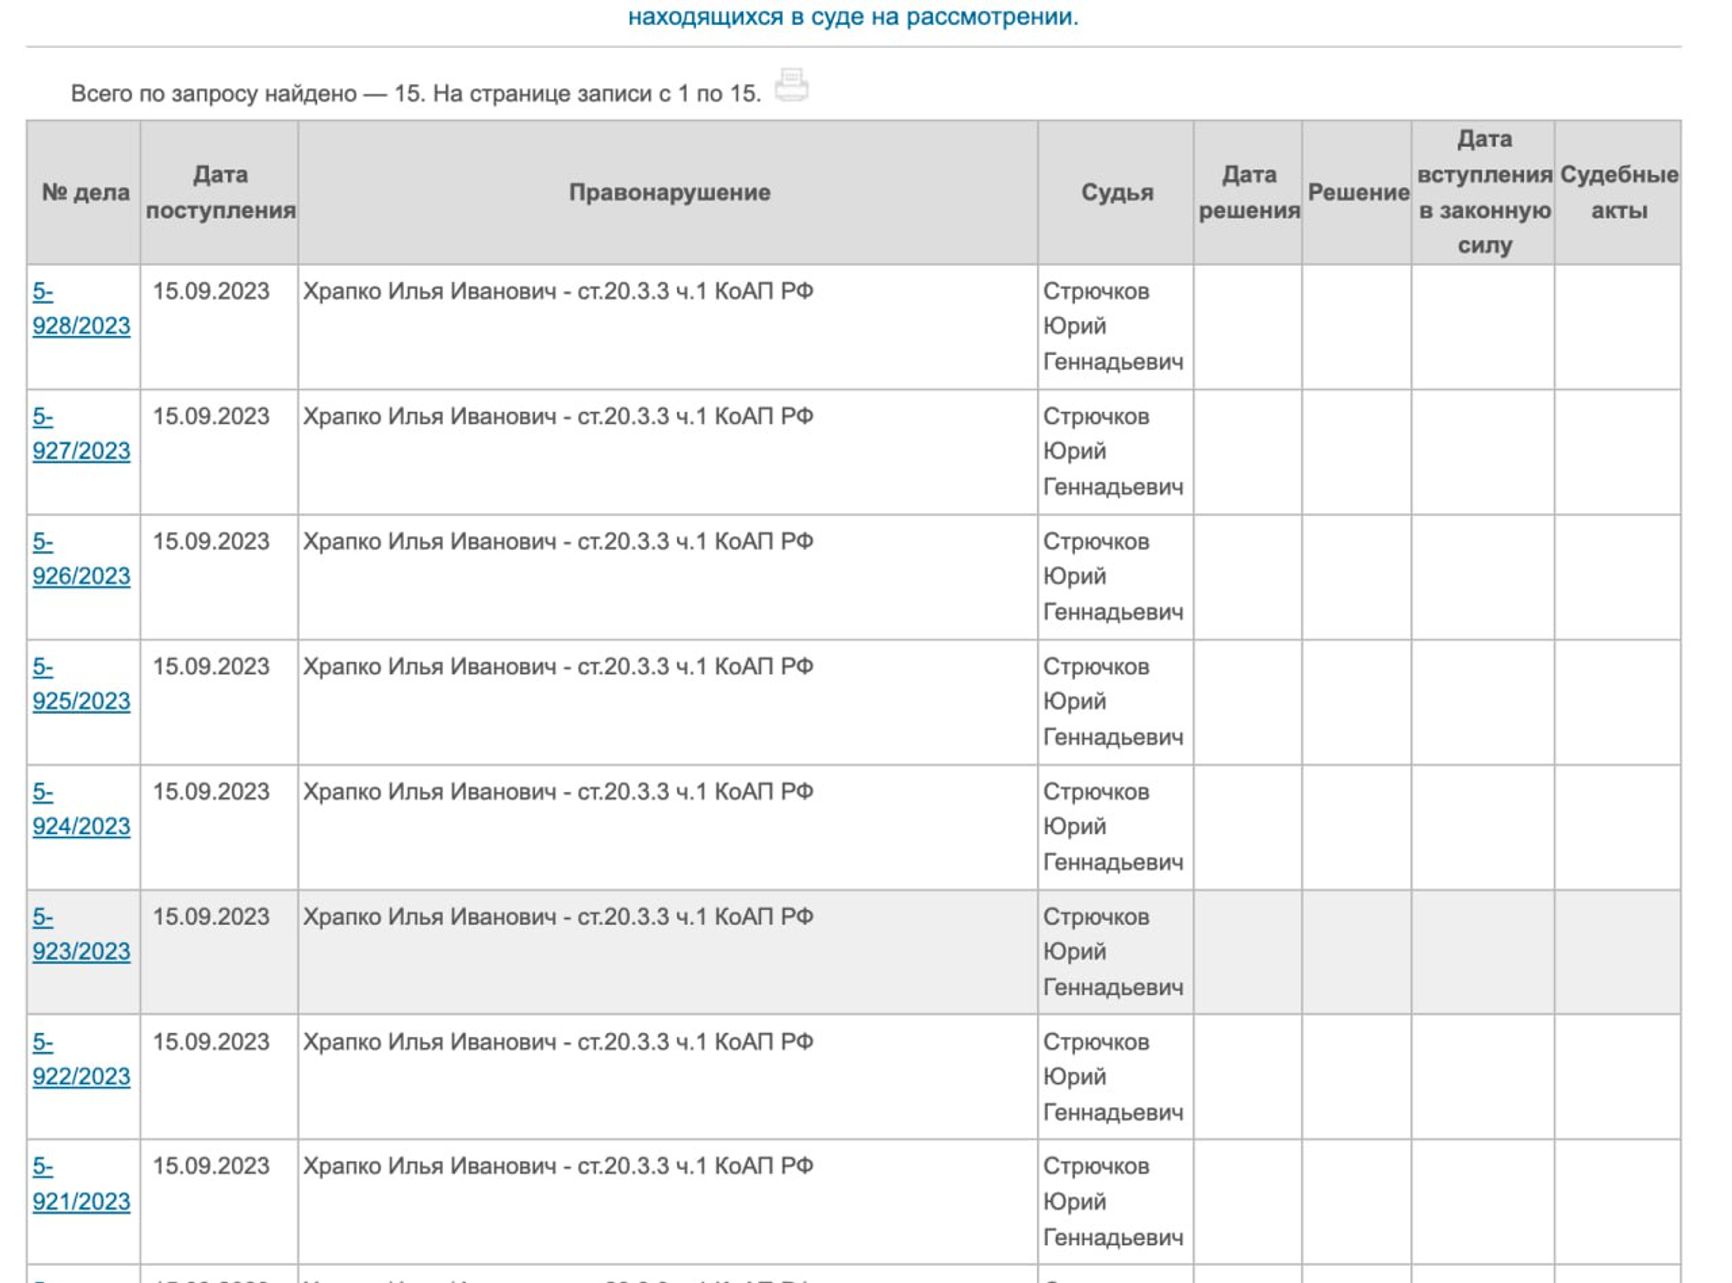
Task: Click 'Дата вступления в законную силу' header
Action: pyautogui.click(x=1484, y=192)
